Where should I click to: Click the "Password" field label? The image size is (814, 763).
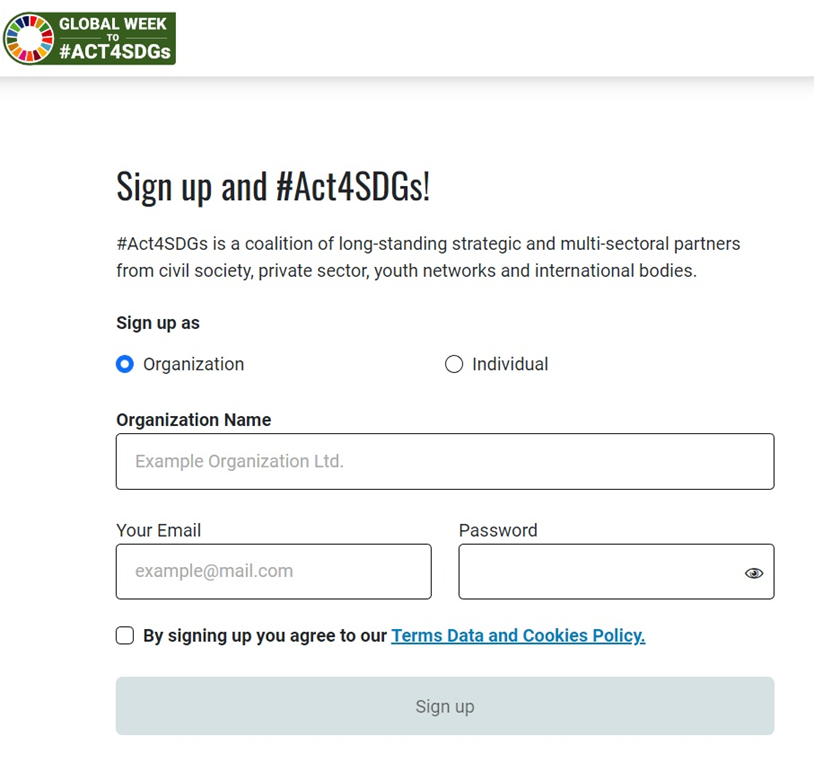pos(498,530)
